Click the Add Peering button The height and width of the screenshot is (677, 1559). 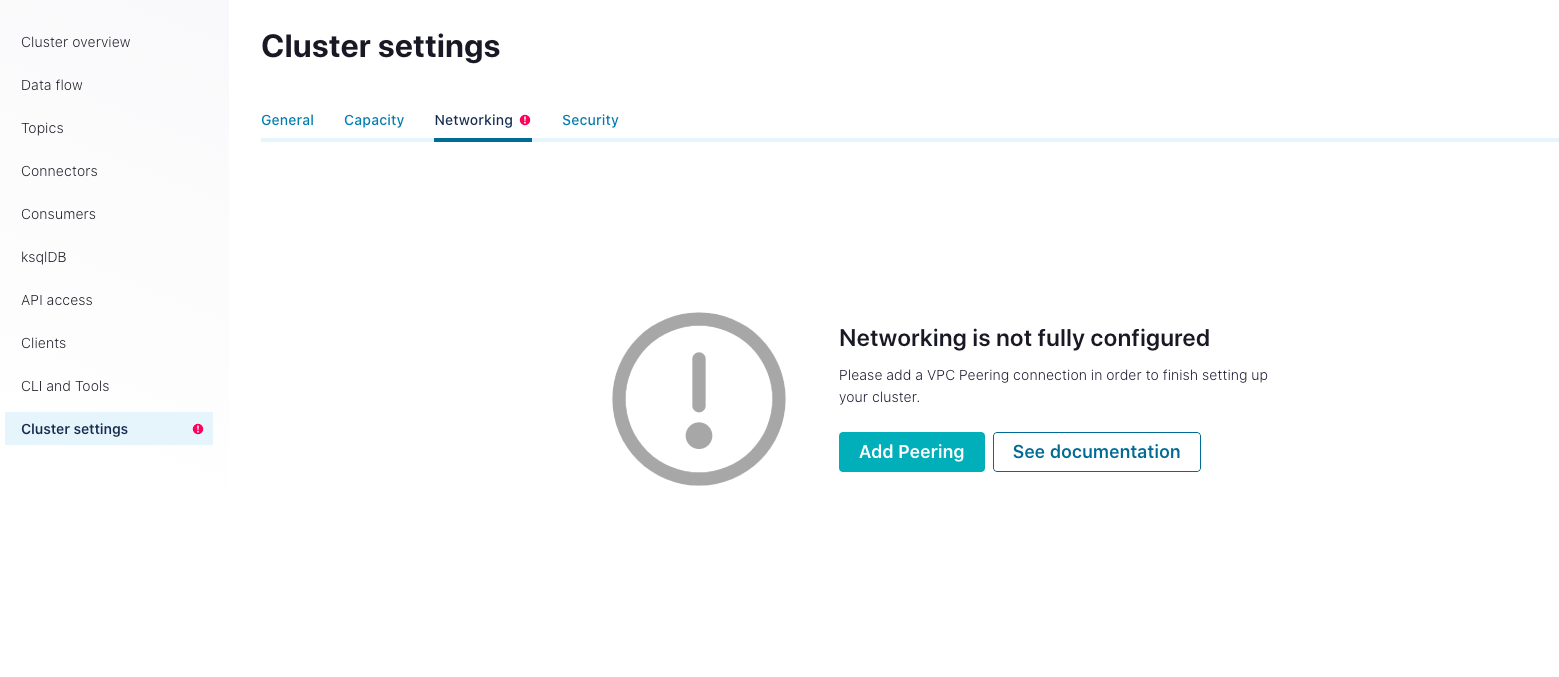coord(911,451)
